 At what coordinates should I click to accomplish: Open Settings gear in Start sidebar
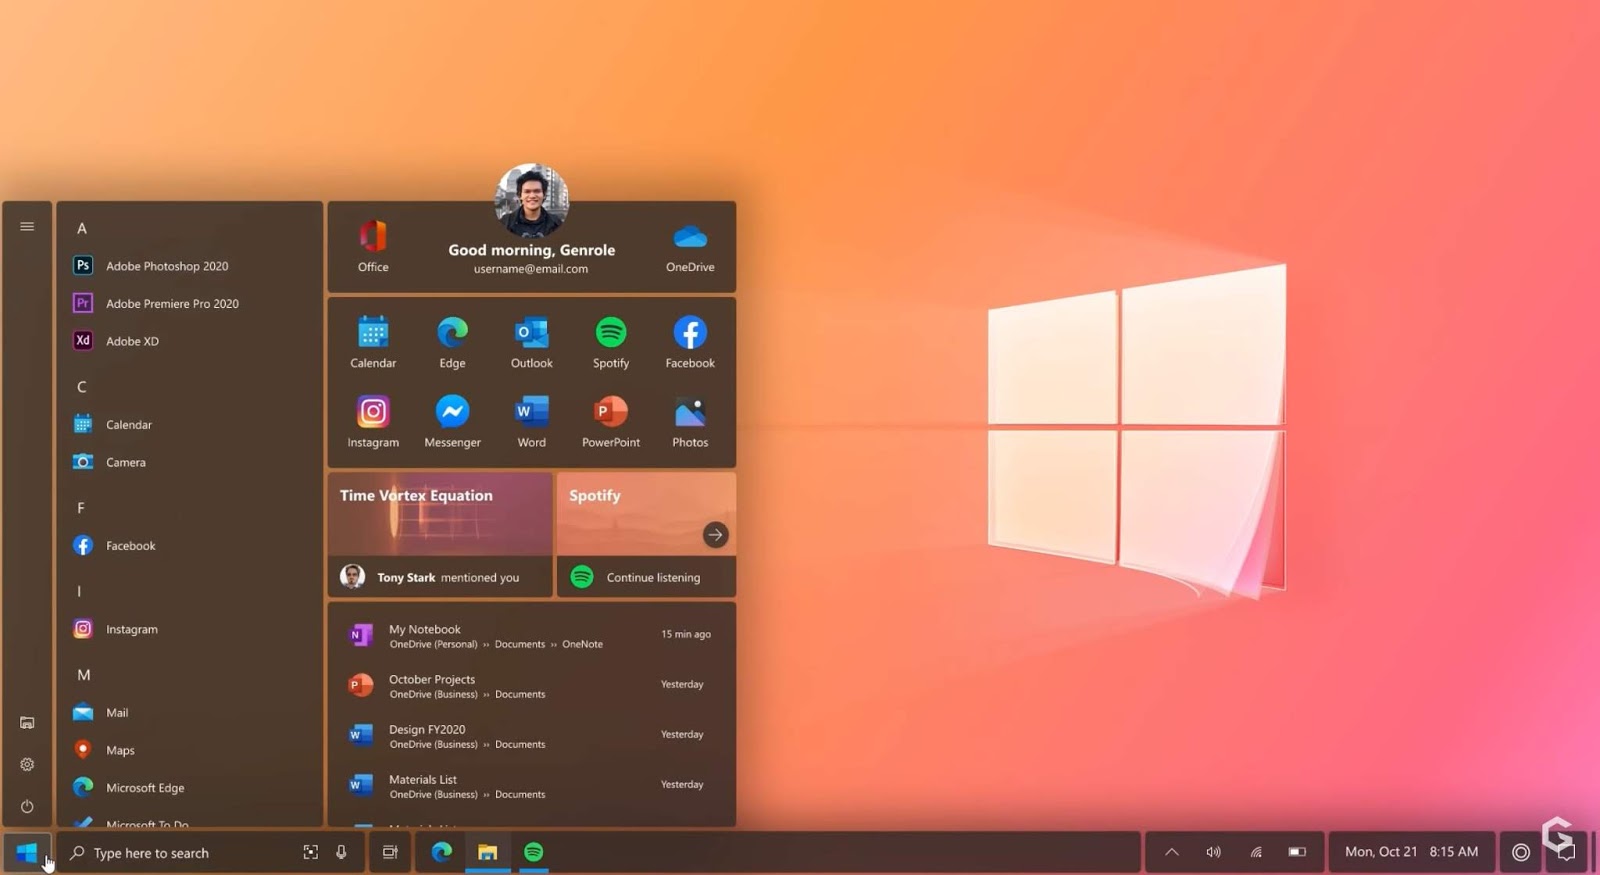[x=27, y=764]
